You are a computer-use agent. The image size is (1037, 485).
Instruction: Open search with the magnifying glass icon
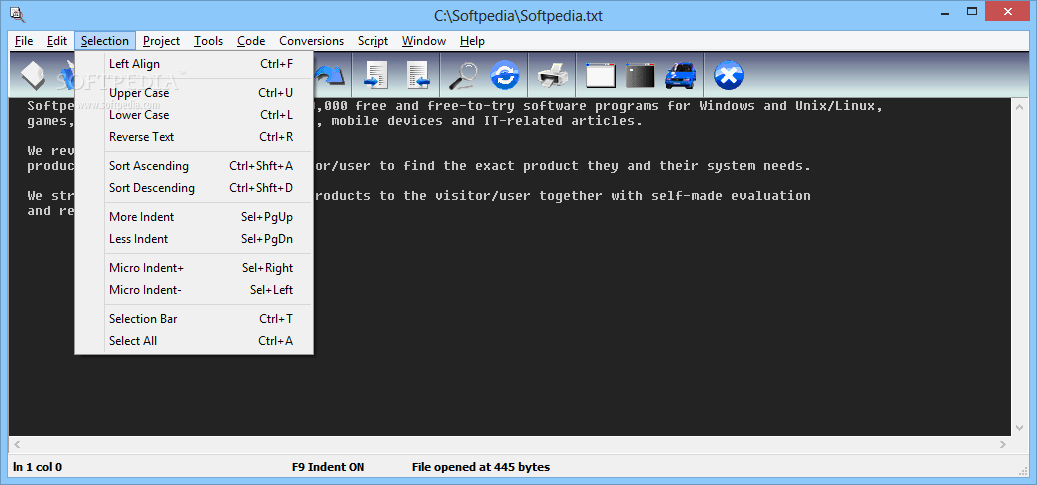point(463,75)
